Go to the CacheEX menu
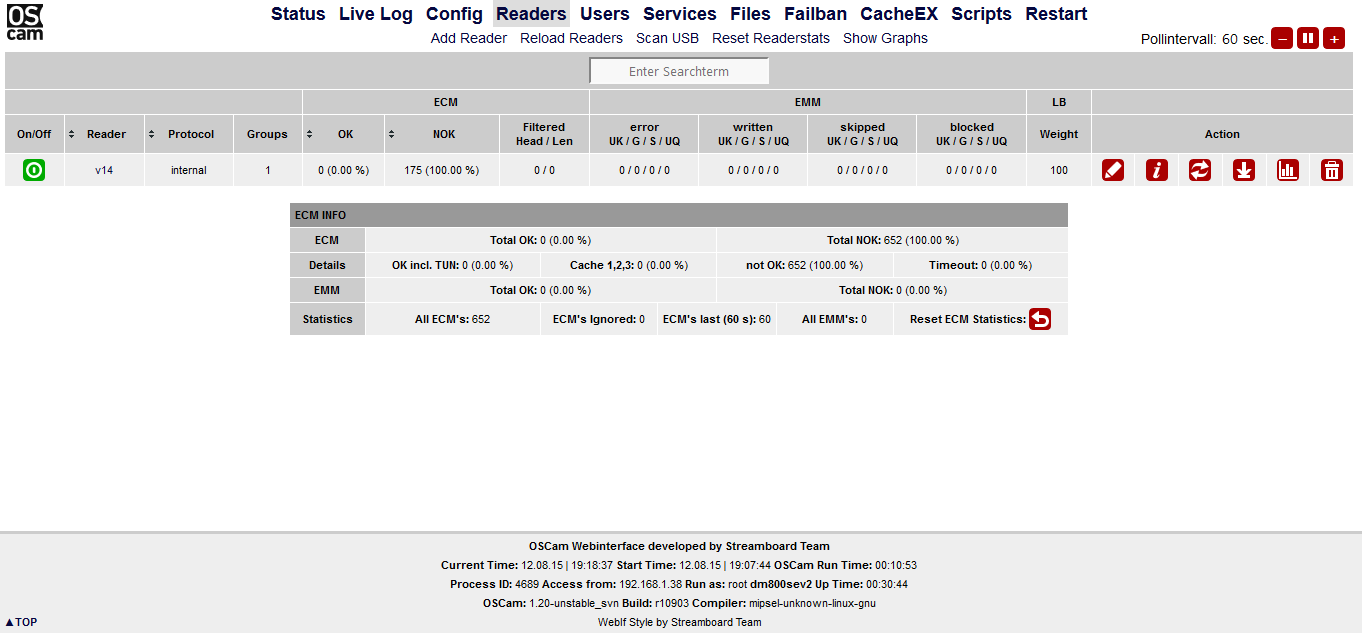1366x633 pixels. click(x=899, y=14)
